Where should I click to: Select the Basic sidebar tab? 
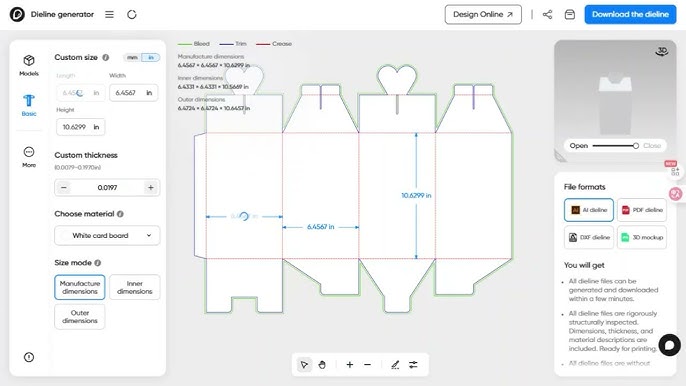29,105
